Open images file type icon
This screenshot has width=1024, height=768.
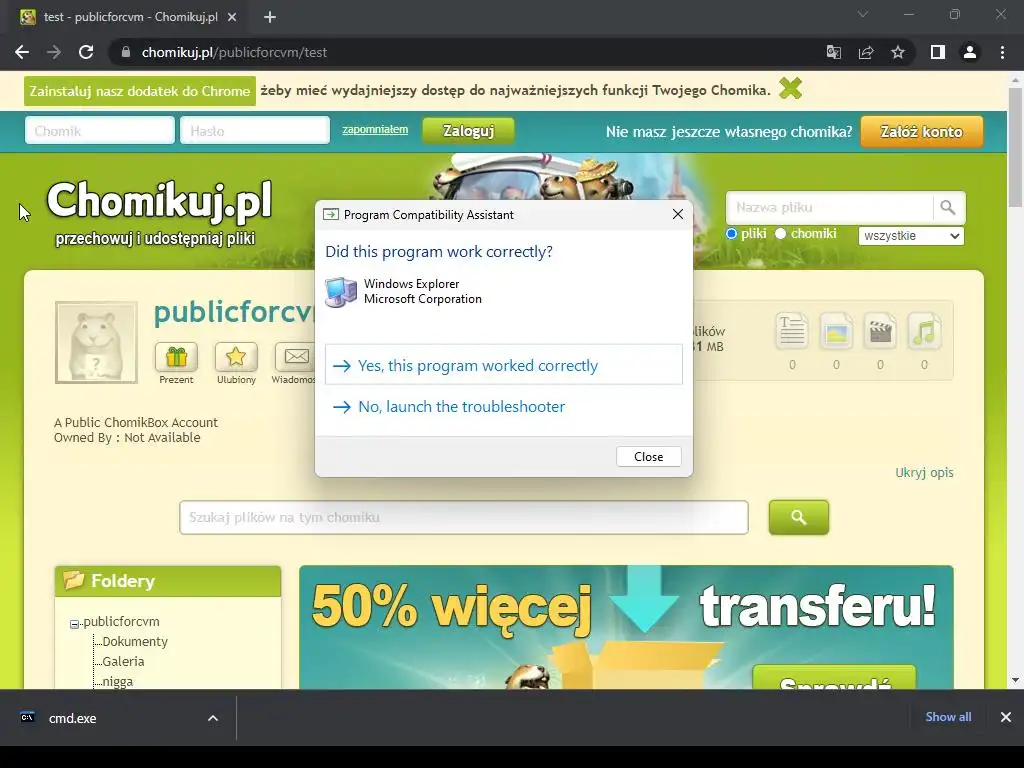click(836, 331)
